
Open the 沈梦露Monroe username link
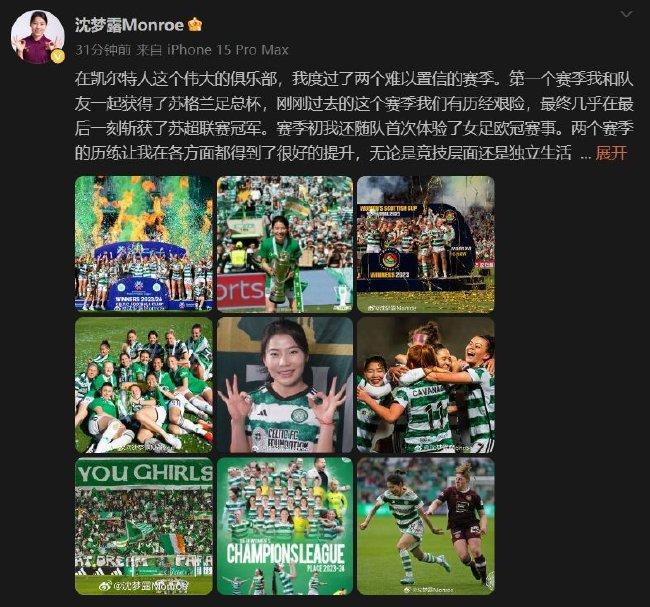tap(129, 25)
